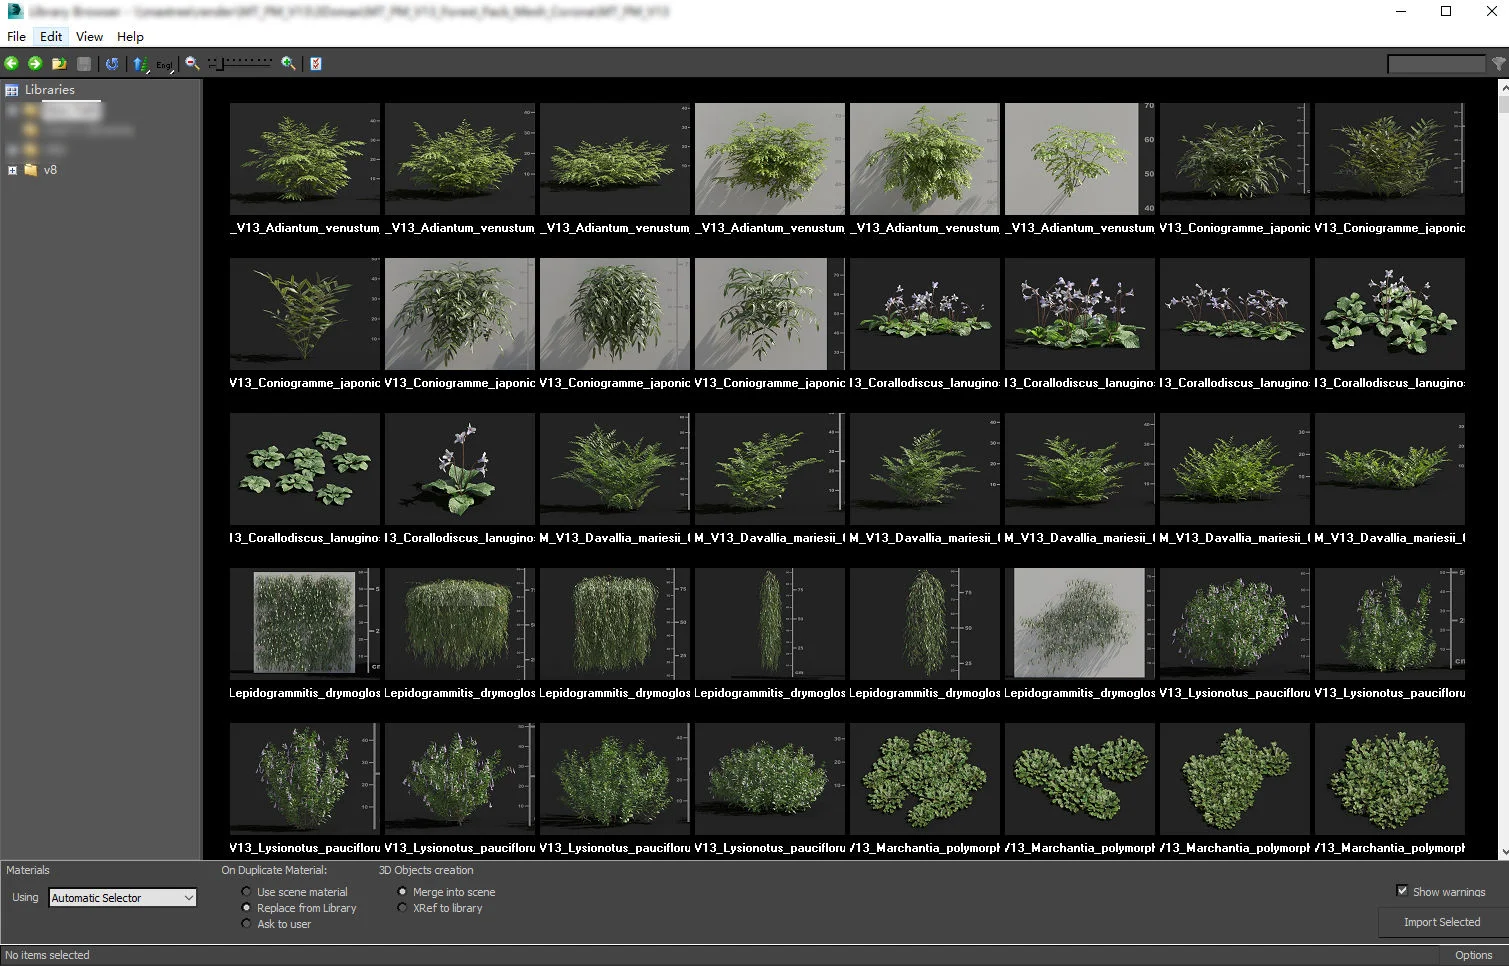Screen dimensions: 1509x966
Task: Open a library folder via the folder icon
Action: (58, 63)
